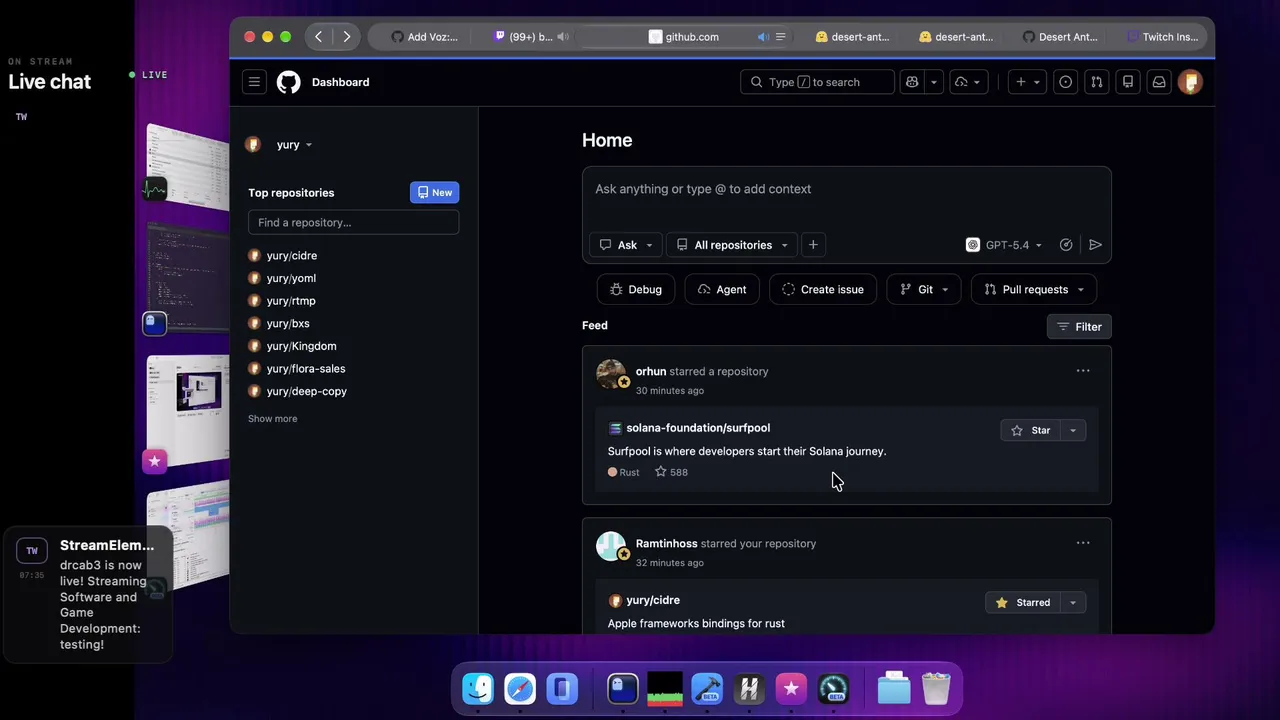The height and width of the screenshot is (720, 1280).
Task: Focus the Type / to search box
Action: [817, 82]
